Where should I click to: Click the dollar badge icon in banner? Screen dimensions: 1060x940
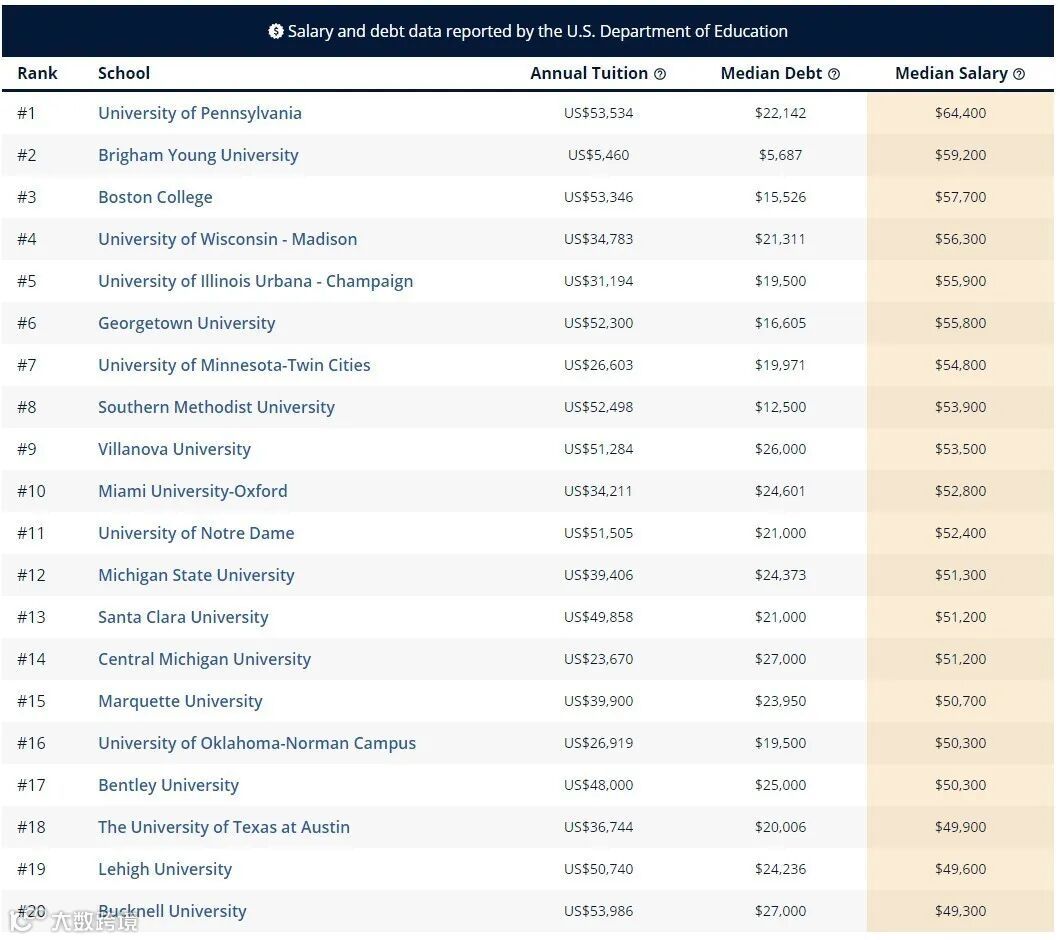pos(275,31)
